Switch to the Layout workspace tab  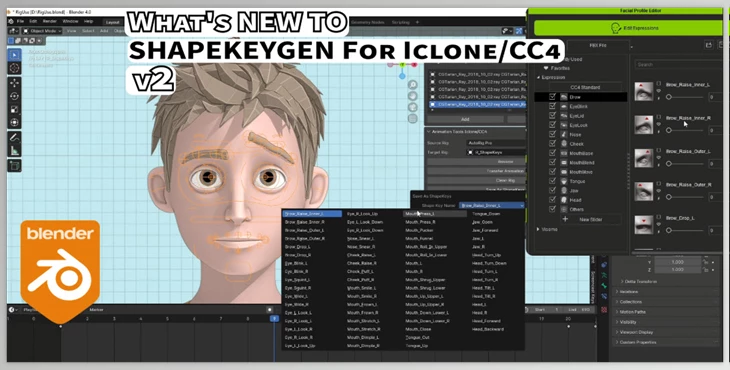(x=113, y=22)
